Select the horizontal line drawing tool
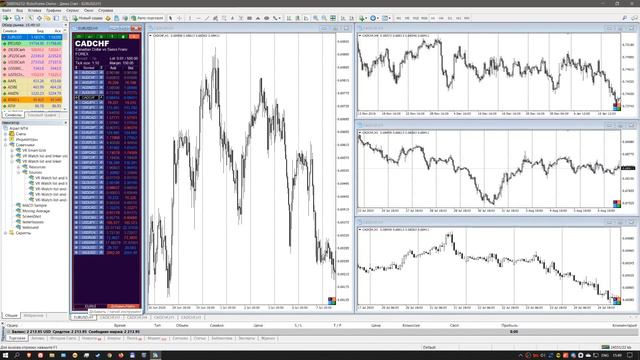Image resolution: width=640 pixels, height=360 pixels. [198, 18]
